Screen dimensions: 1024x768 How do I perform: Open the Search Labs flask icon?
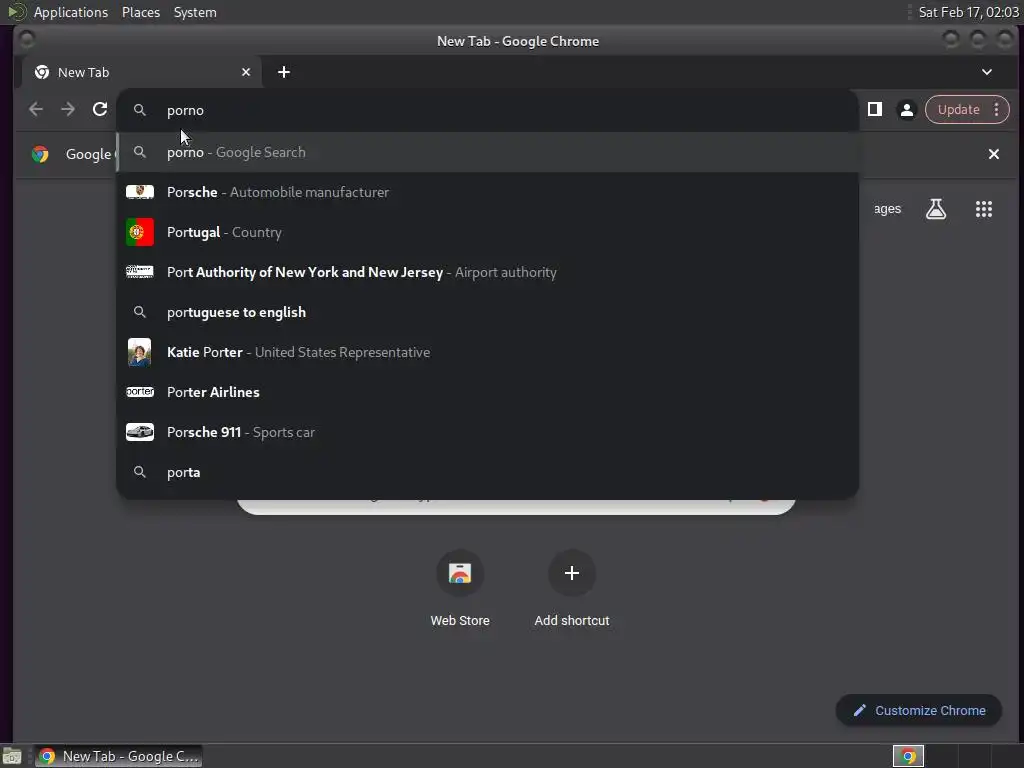936,209
